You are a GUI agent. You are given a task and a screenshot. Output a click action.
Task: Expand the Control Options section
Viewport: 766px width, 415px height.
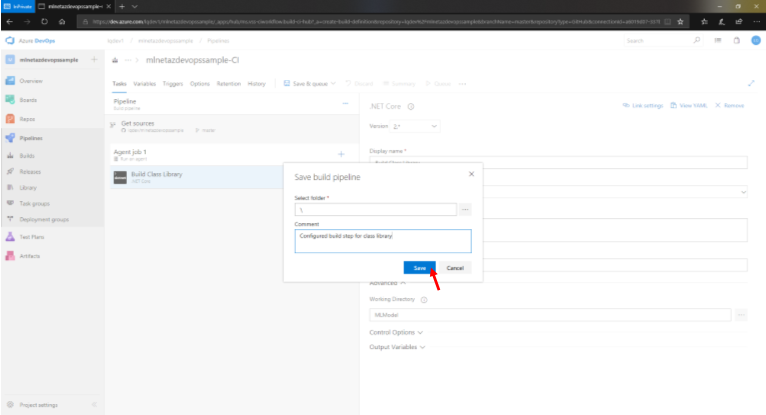pos(396,331)
